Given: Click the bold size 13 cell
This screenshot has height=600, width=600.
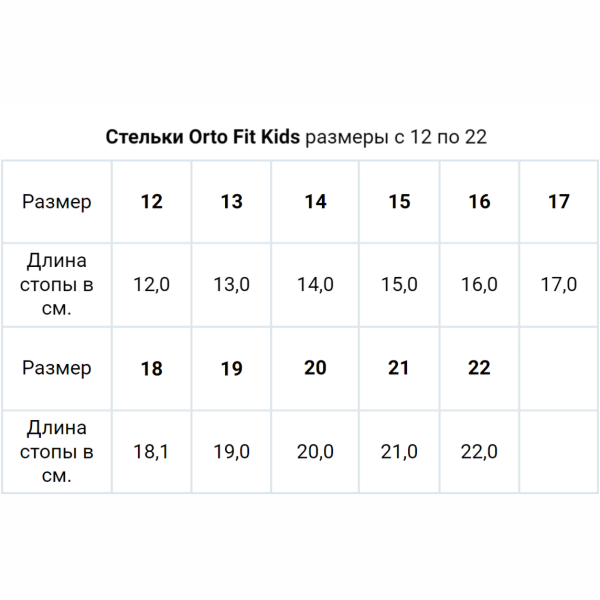Looking at the screenshot, I should coord(231,202).
